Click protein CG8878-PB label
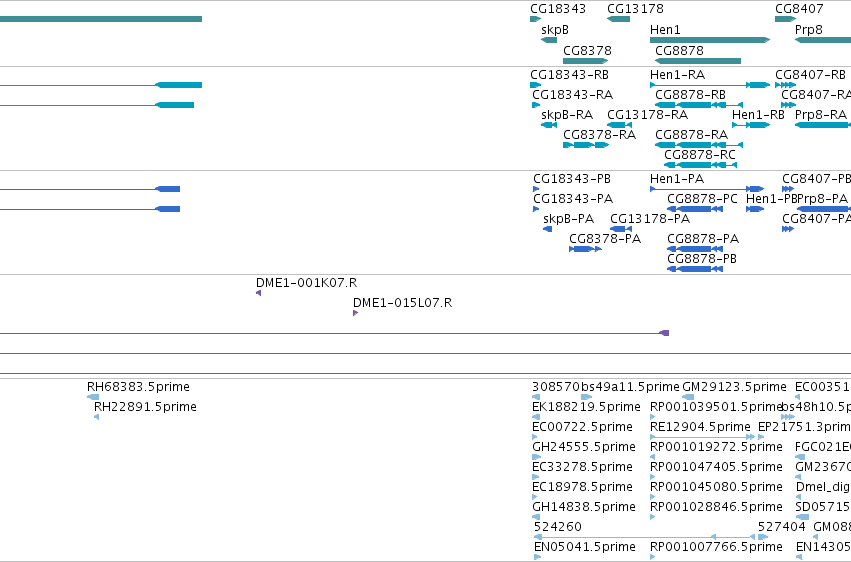This screenshot has height=562, width=851. point(702,259)
